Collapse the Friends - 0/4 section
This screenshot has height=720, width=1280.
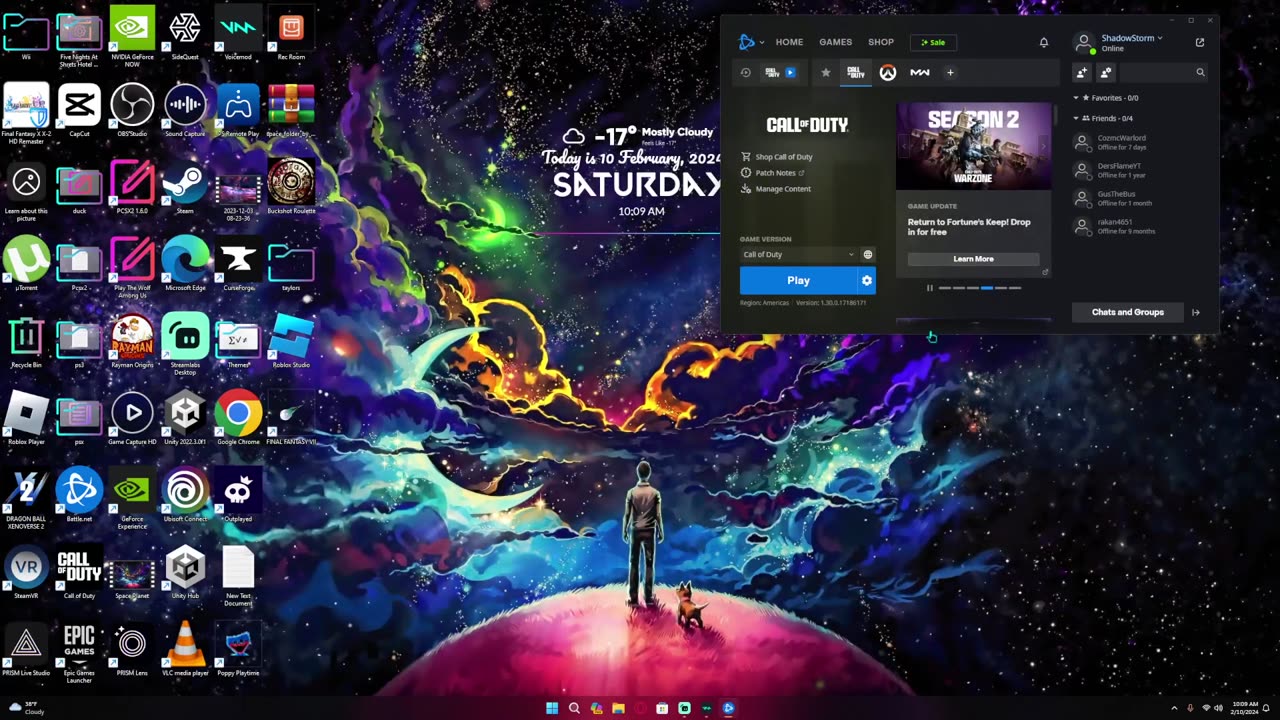[1104, 118]
